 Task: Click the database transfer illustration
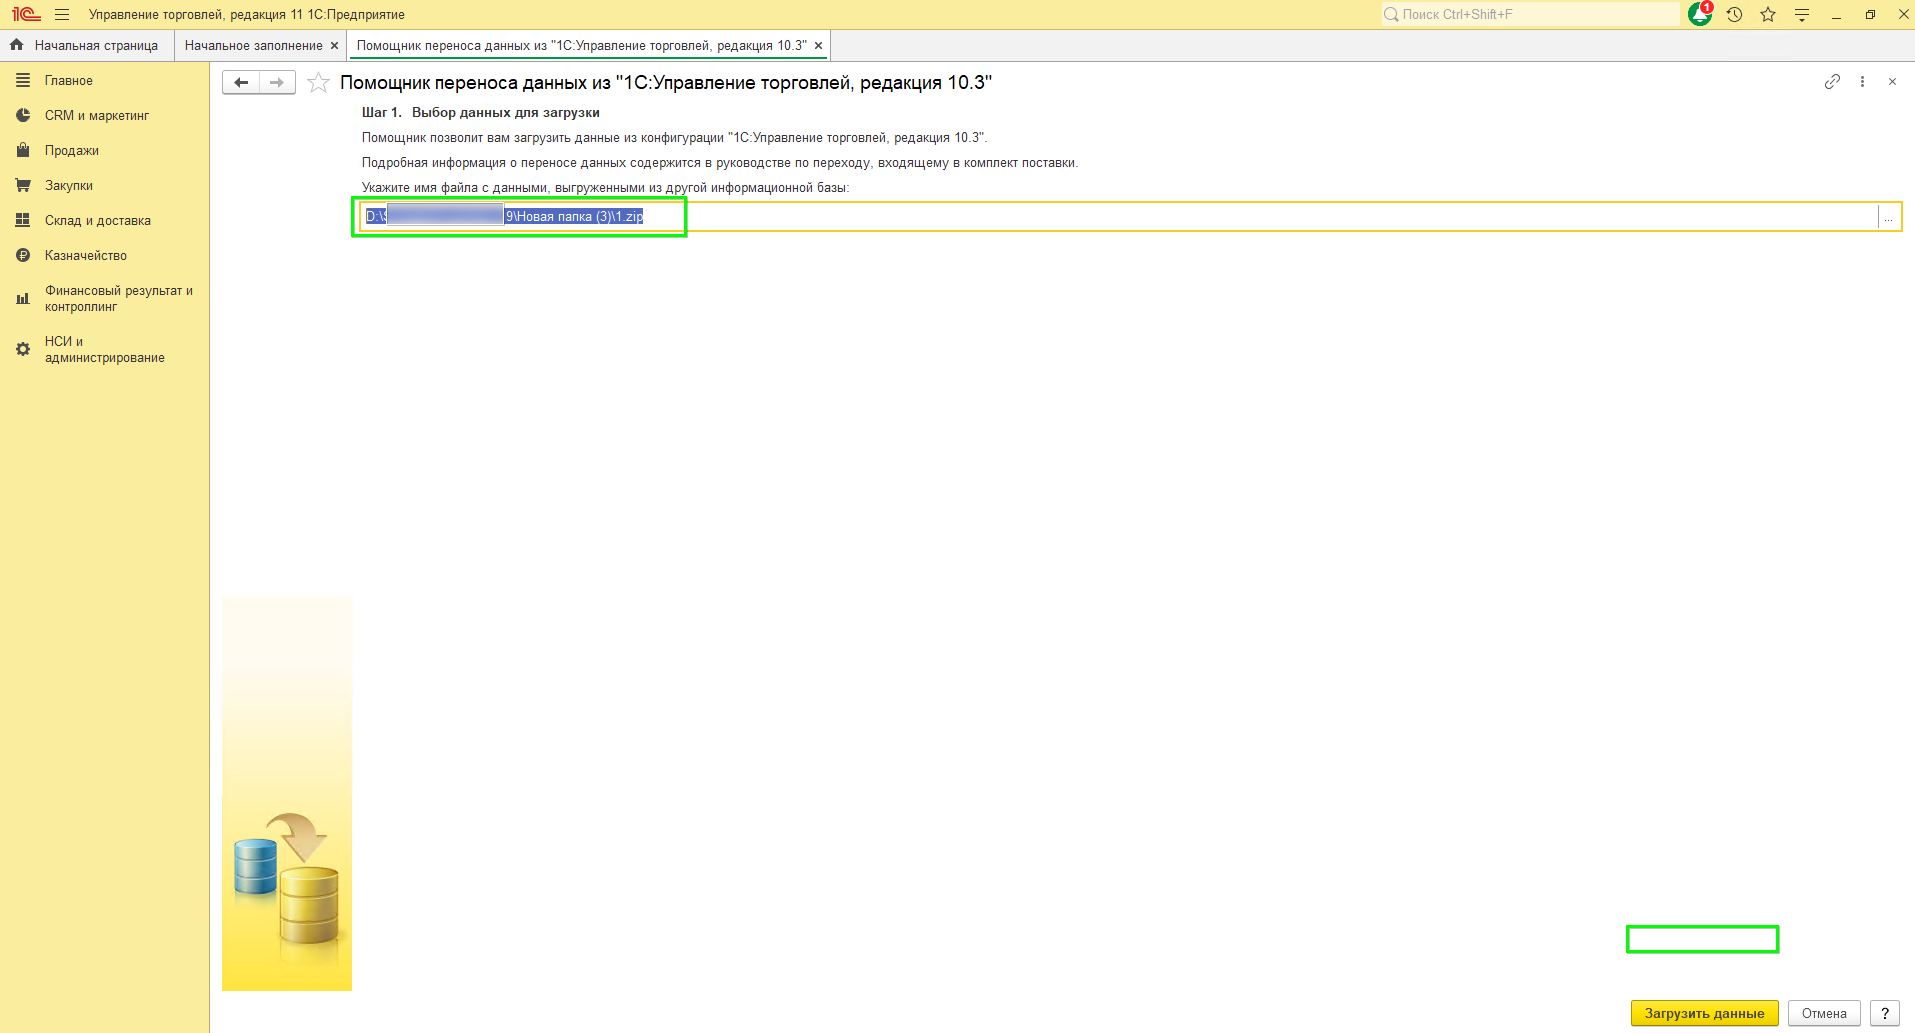[x=287, y=793]
